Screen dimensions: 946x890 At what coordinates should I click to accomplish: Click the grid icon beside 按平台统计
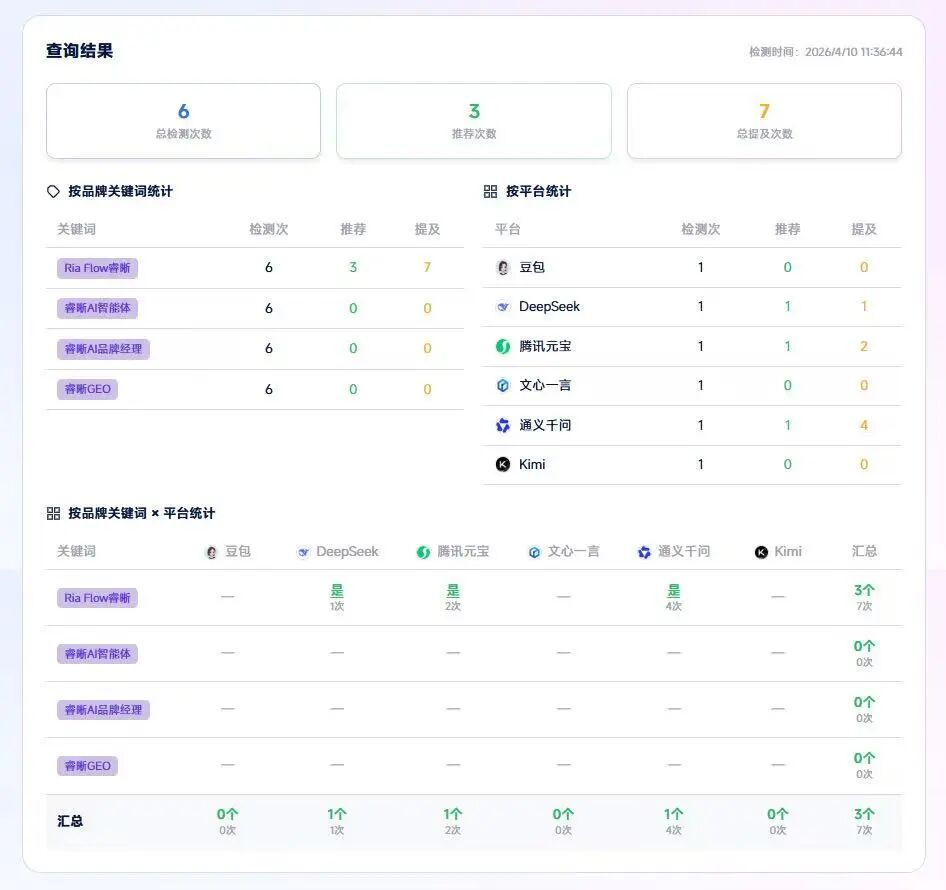490,191
